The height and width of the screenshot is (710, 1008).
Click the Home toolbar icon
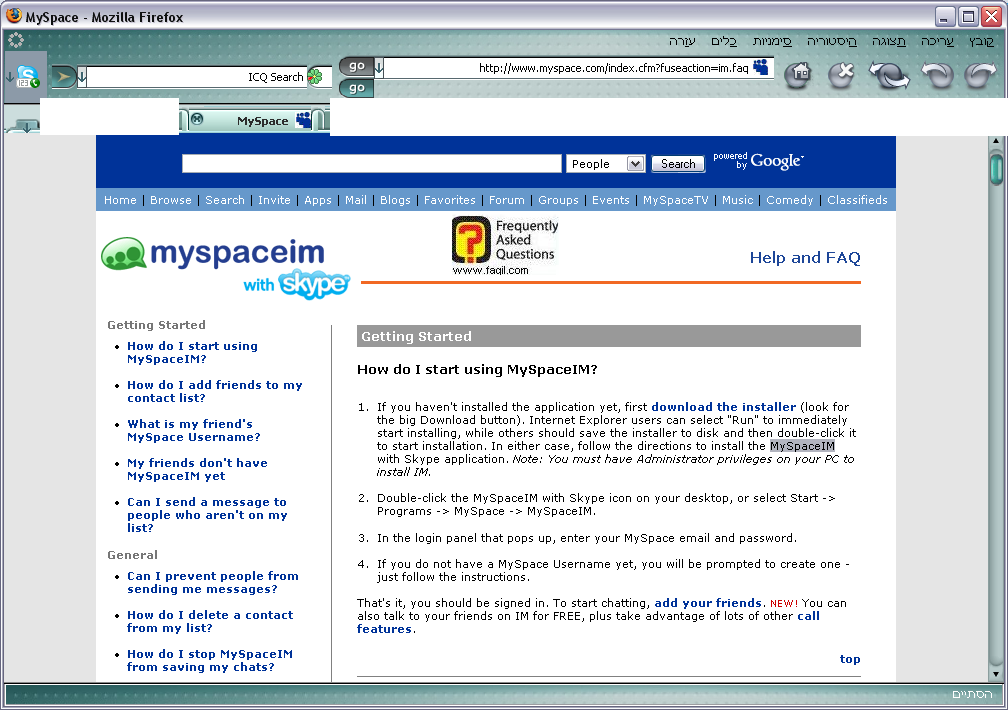pyautogui.click(x=797, y=75)
